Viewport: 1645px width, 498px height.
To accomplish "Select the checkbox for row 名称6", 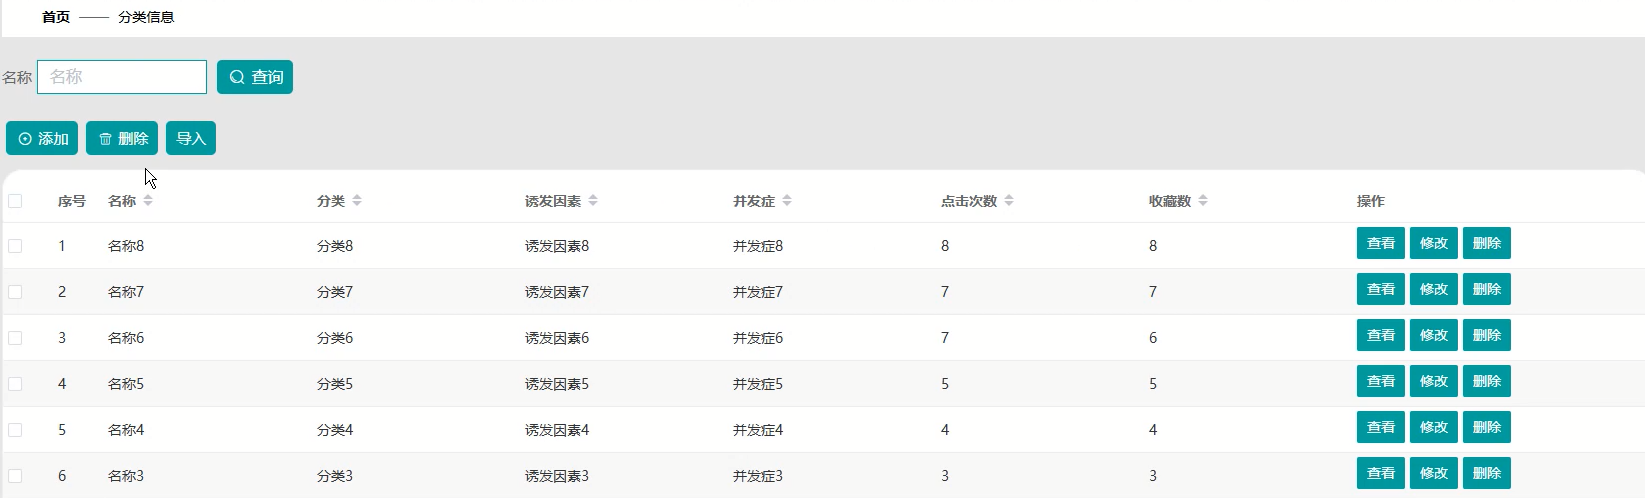I will pos(15,338).
